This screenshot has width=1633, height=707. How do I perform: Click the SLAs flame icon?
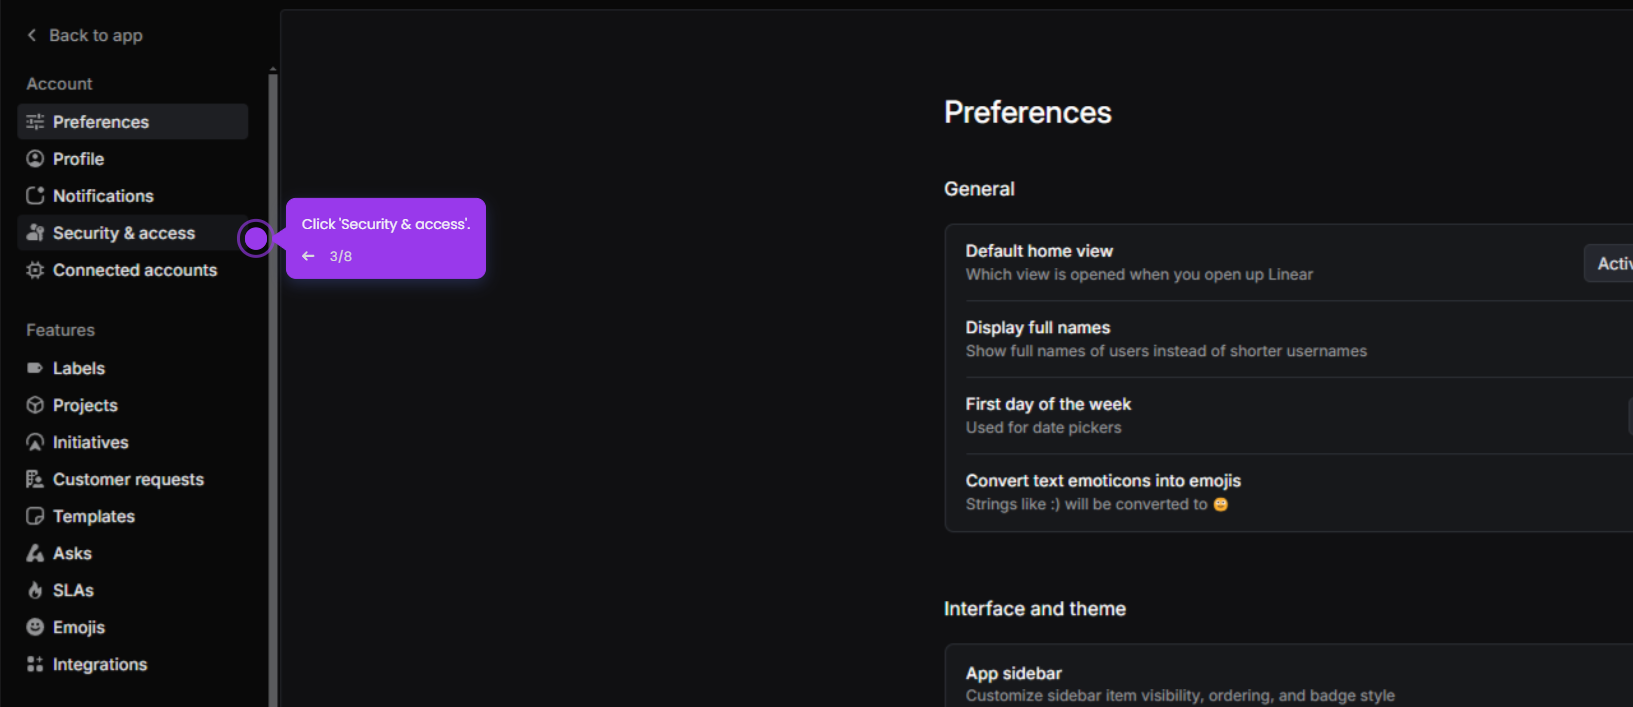coord(35,590)
